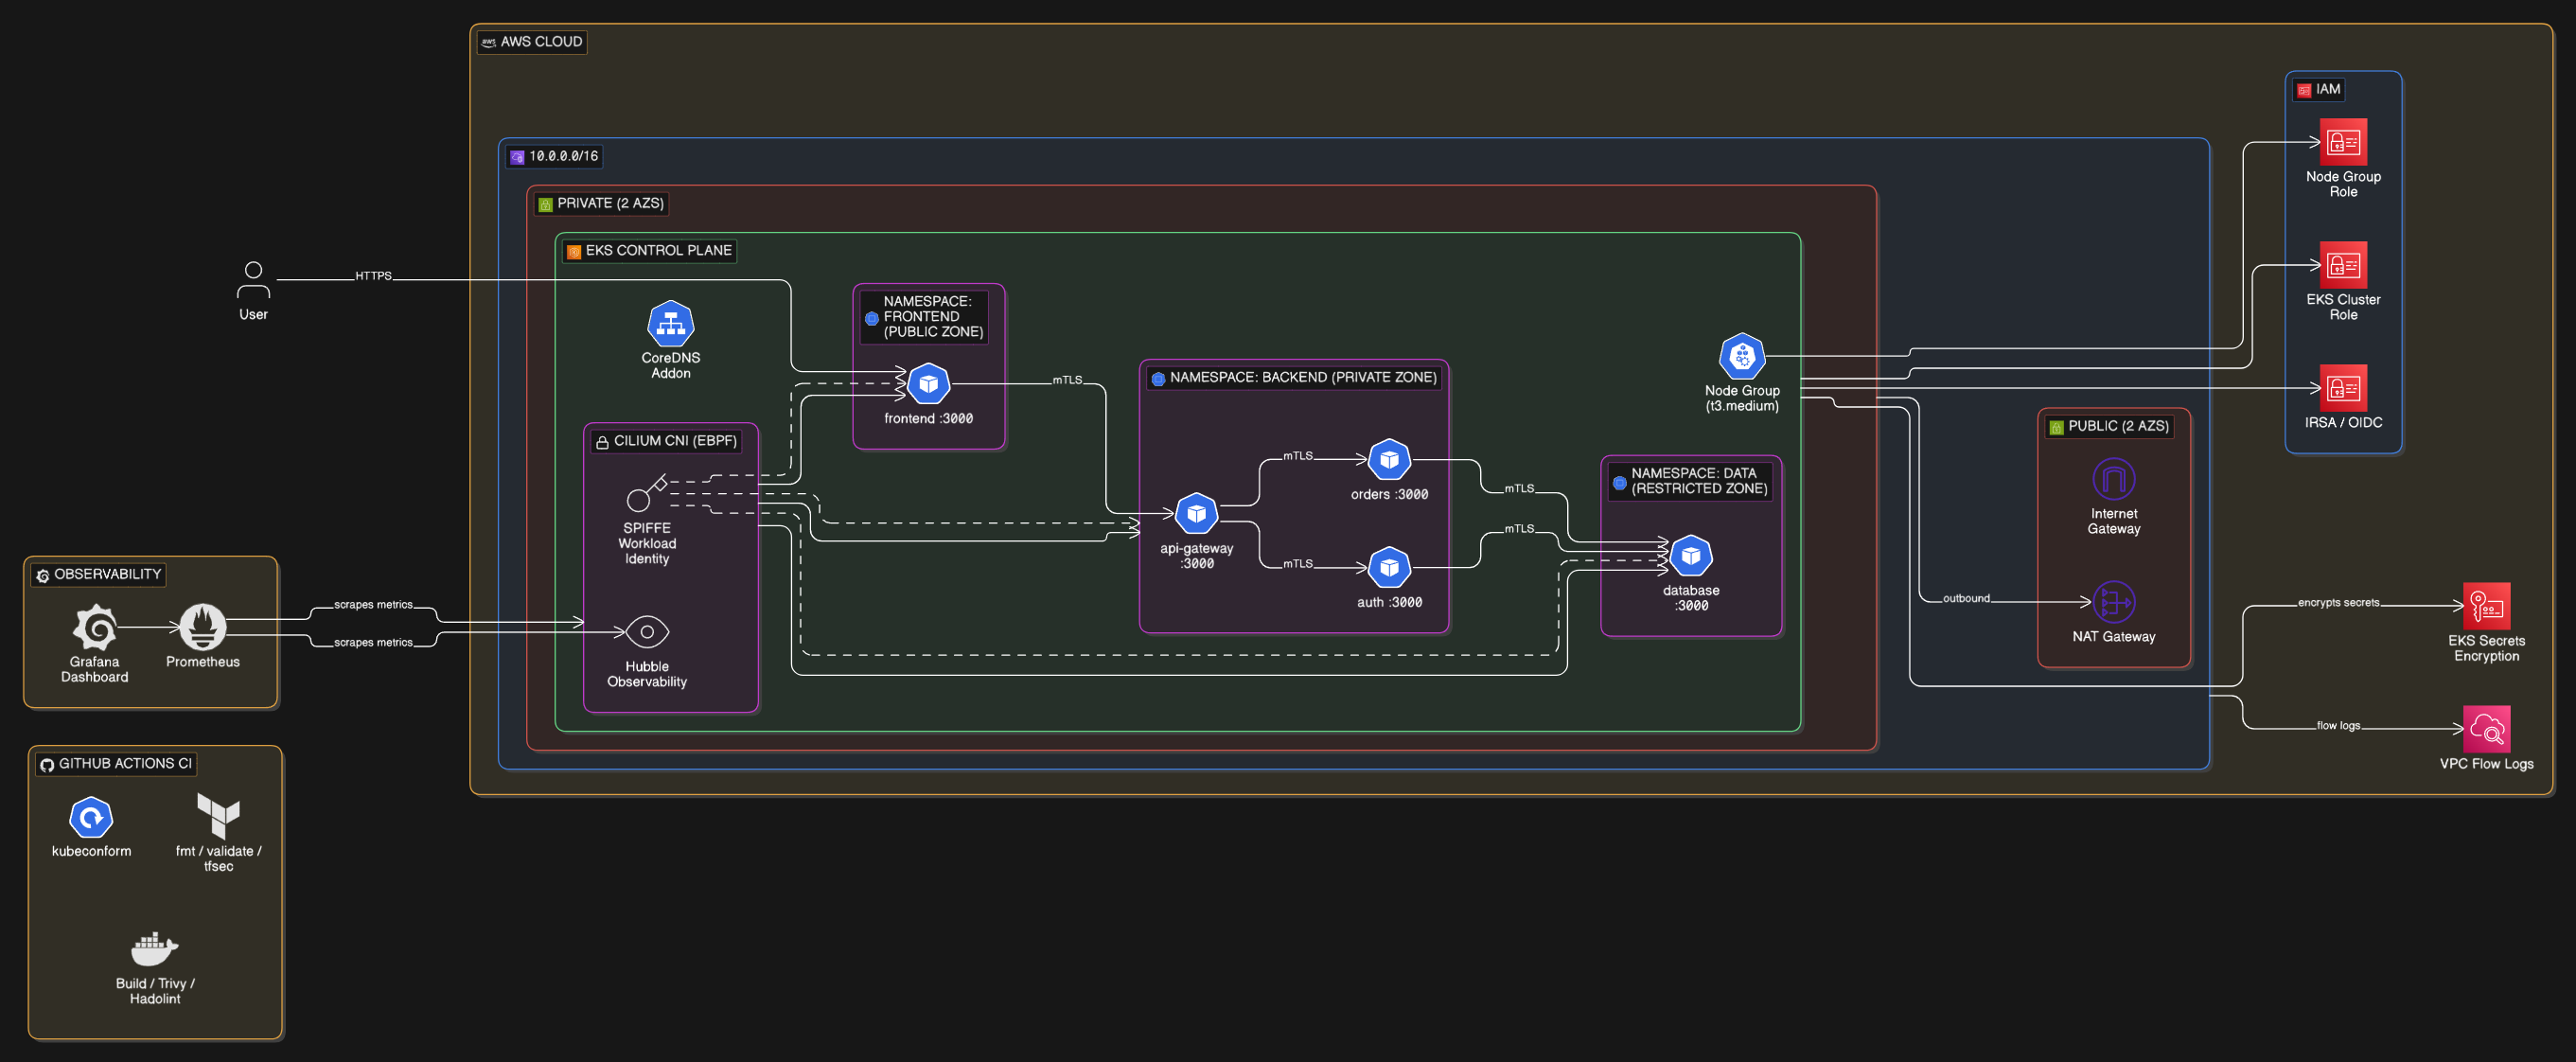
Task: Click the upper scrapes metrics edge label
Action: point(373,605)
